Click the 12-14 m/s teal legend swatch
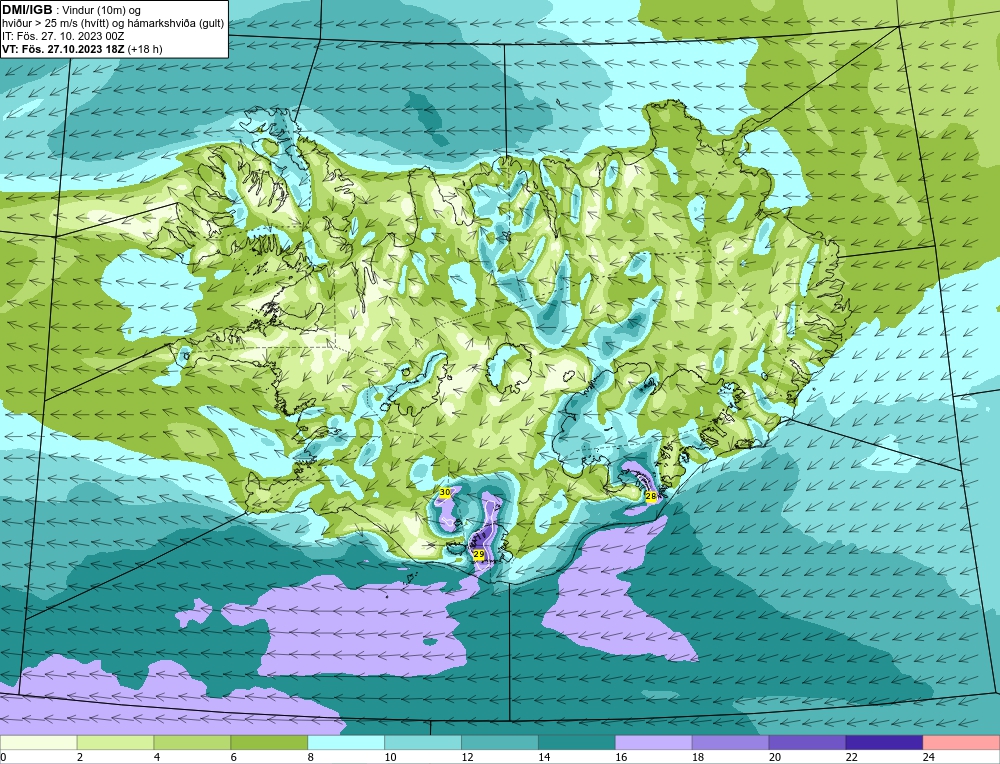This screenshot has height=764, width=1000. pyautogui.click(x=500, y=743)
